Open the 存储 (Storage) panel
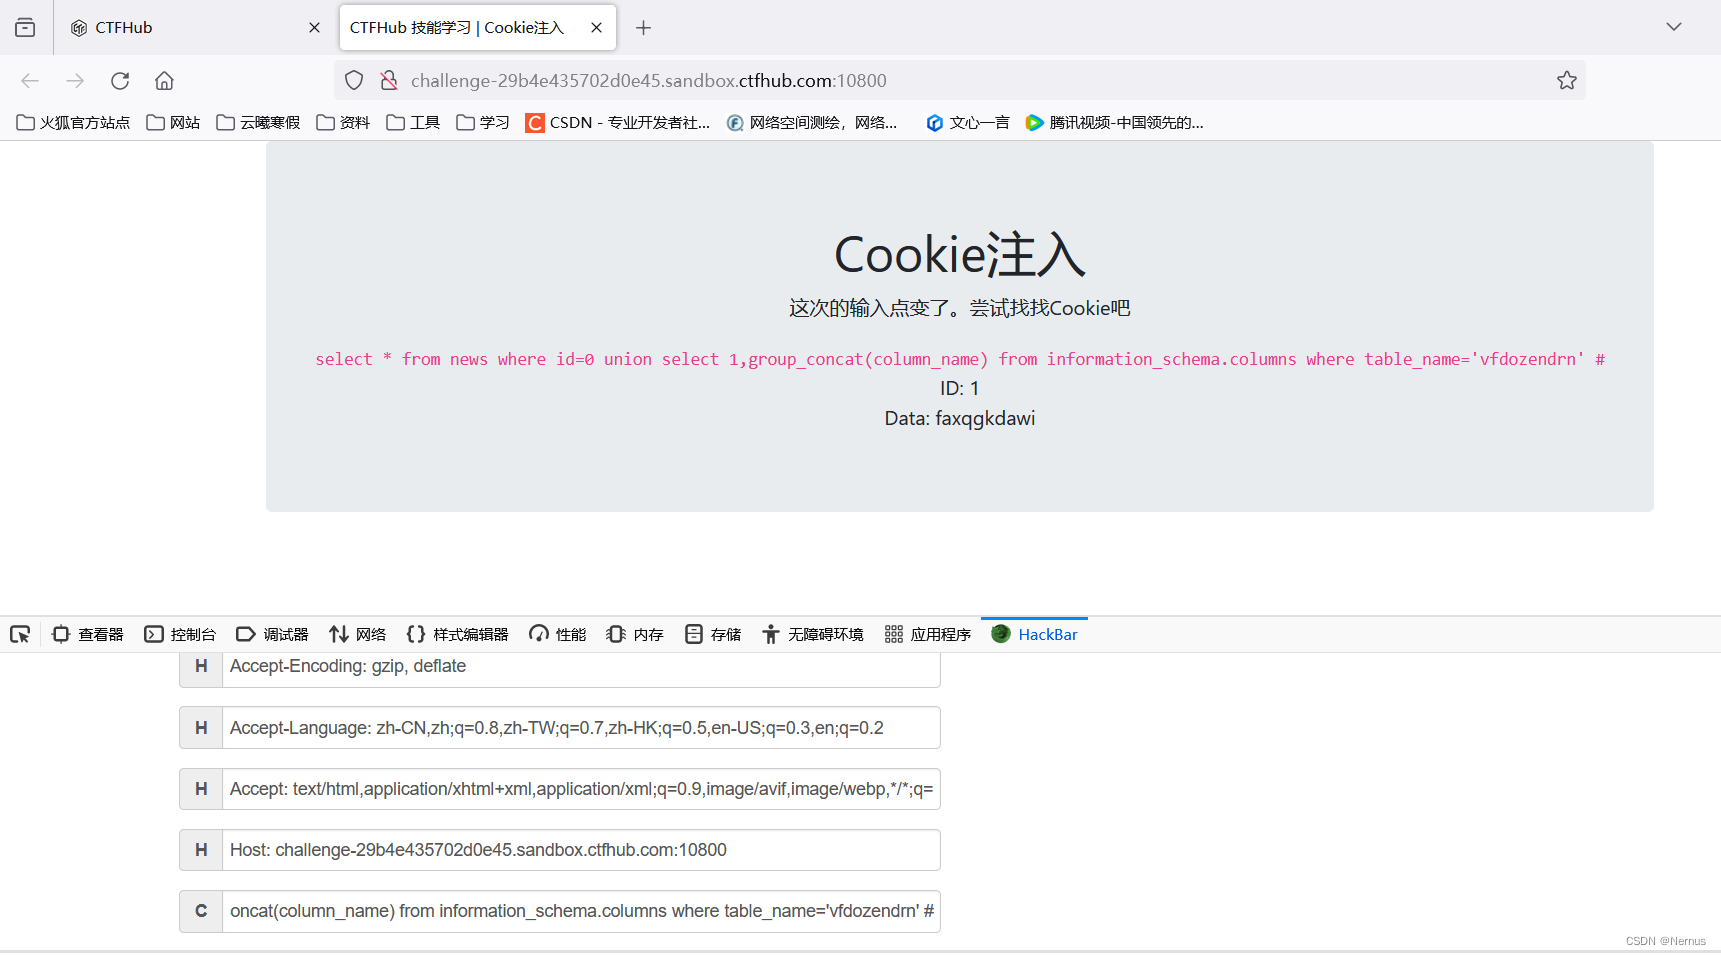Screen dimensions: 1721x955 pyautogui.click(x=712, y=633)
